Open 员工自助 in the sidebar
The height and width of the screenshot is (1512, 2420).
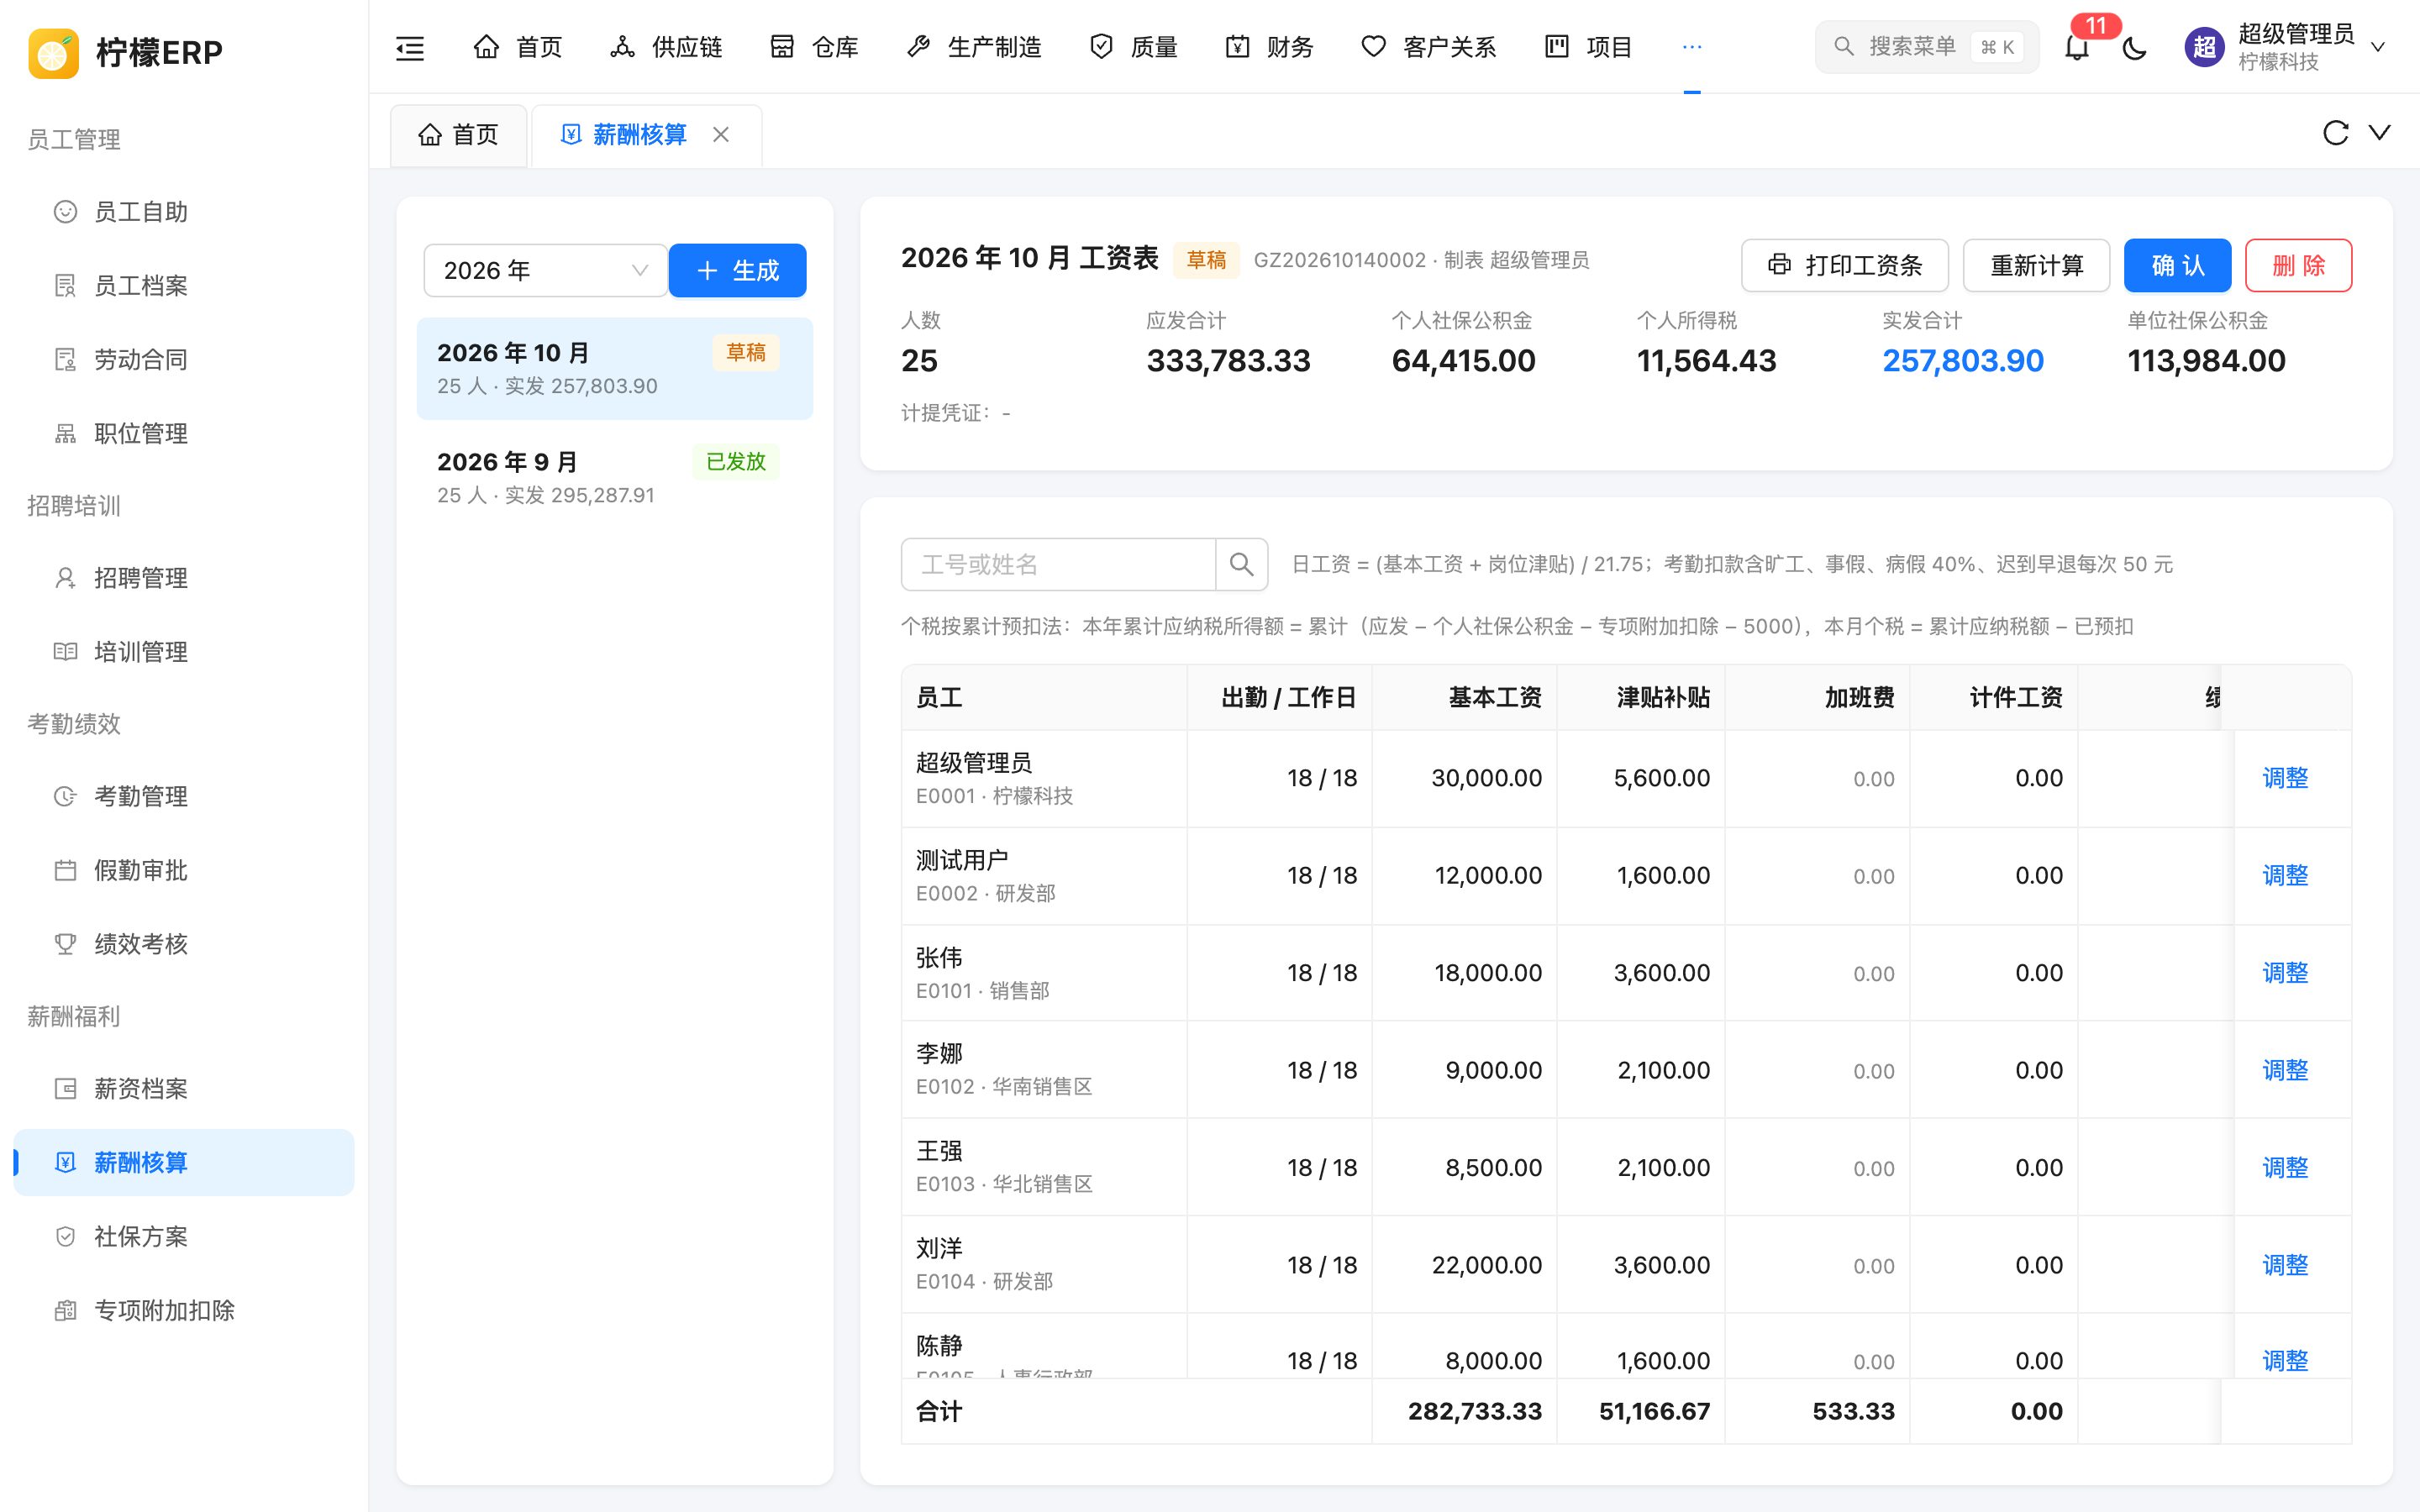click(x=184, y=212)
